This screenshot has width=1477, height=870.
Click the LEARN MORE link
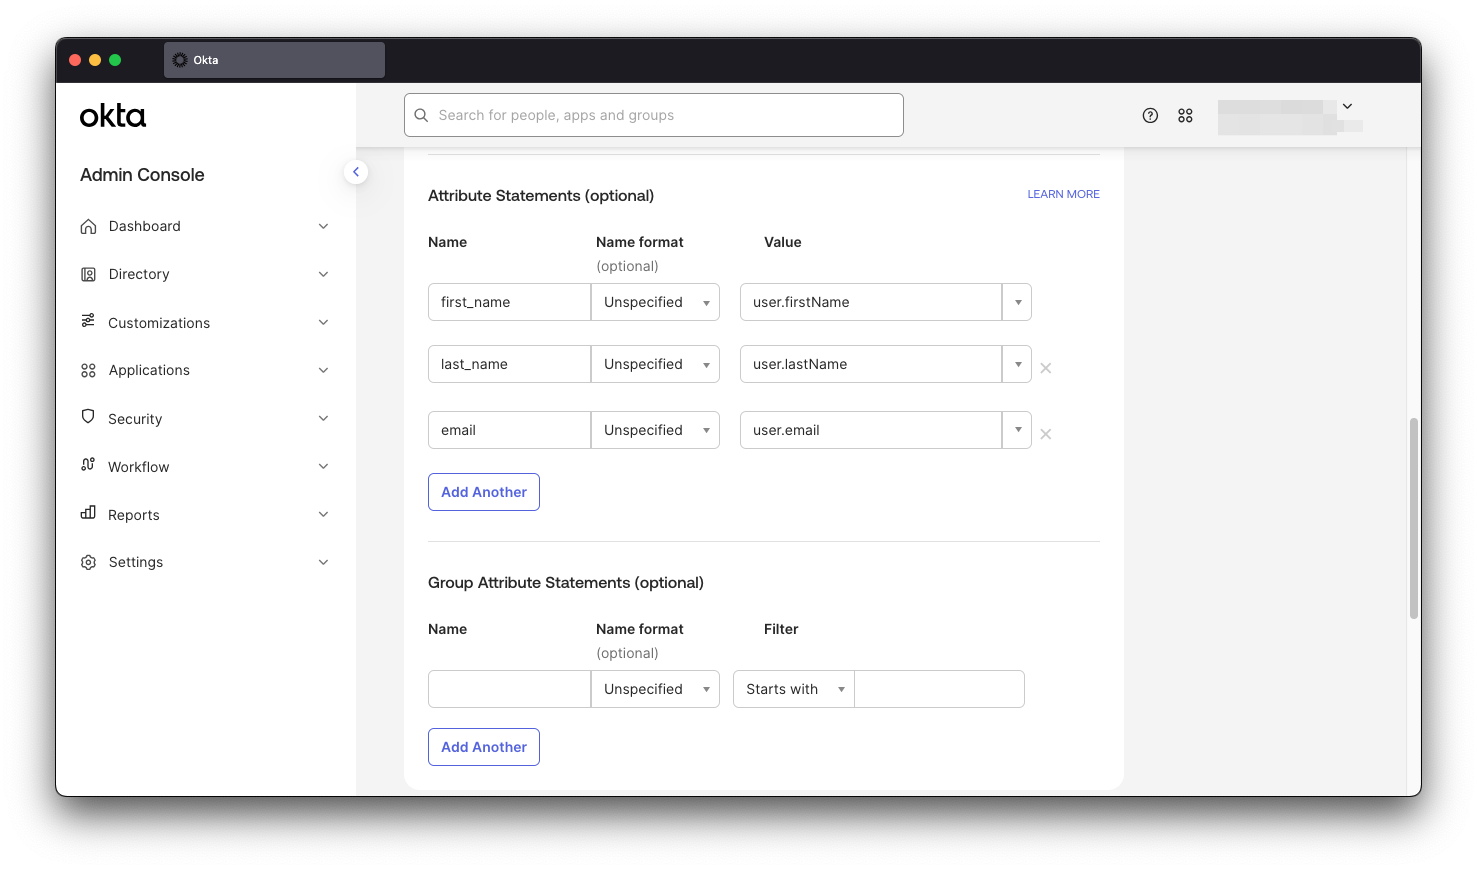(1063, 194)
